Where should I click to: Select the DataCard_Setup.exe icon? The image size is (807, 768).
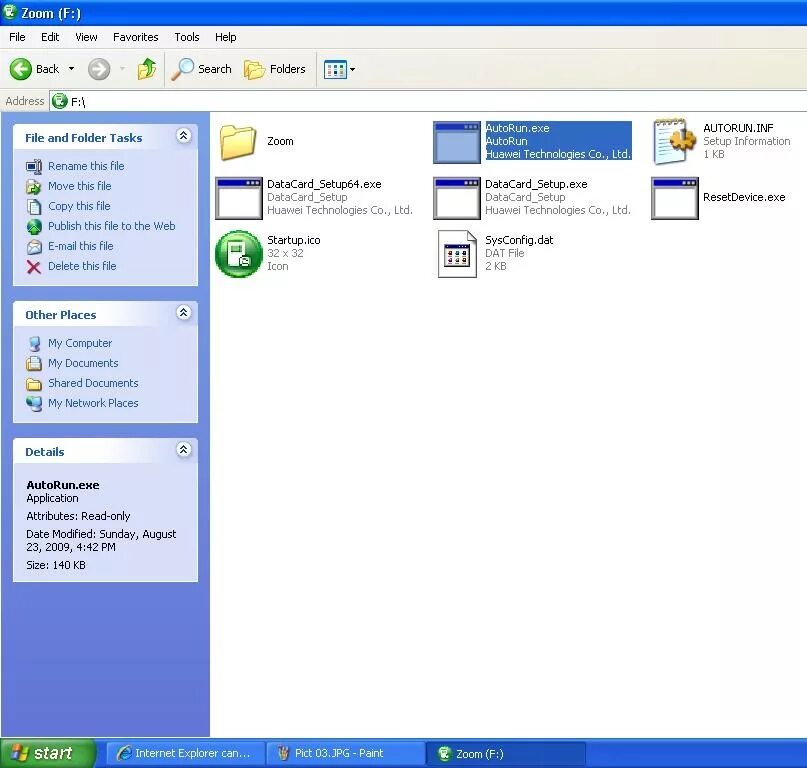pos(457,199)
